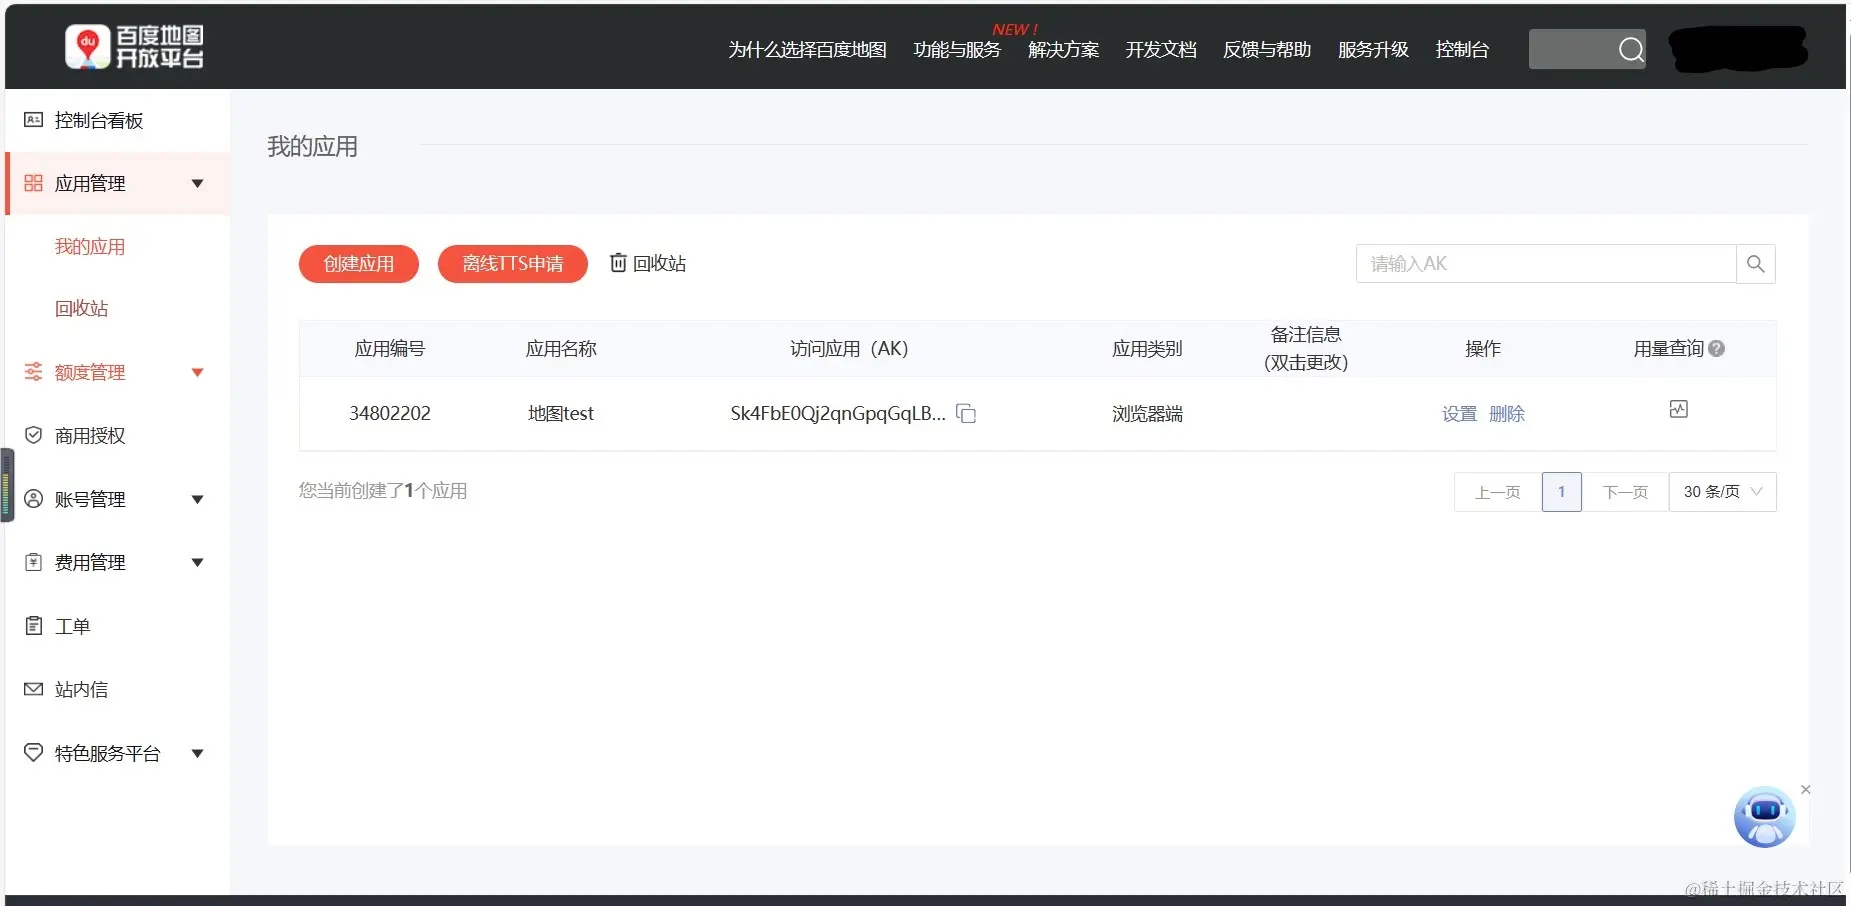Open the chat robot assistant
Screen dimensions: 1851x906
point(1764,817)
